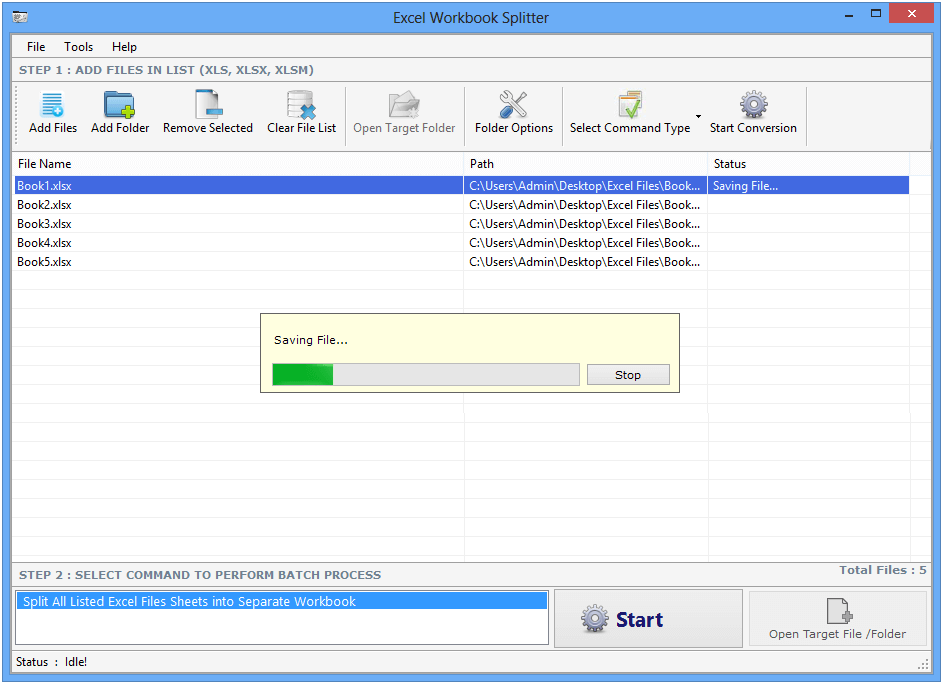
Task: Click the Path column header
Action: pyautogui.click(x=586, y=164)
